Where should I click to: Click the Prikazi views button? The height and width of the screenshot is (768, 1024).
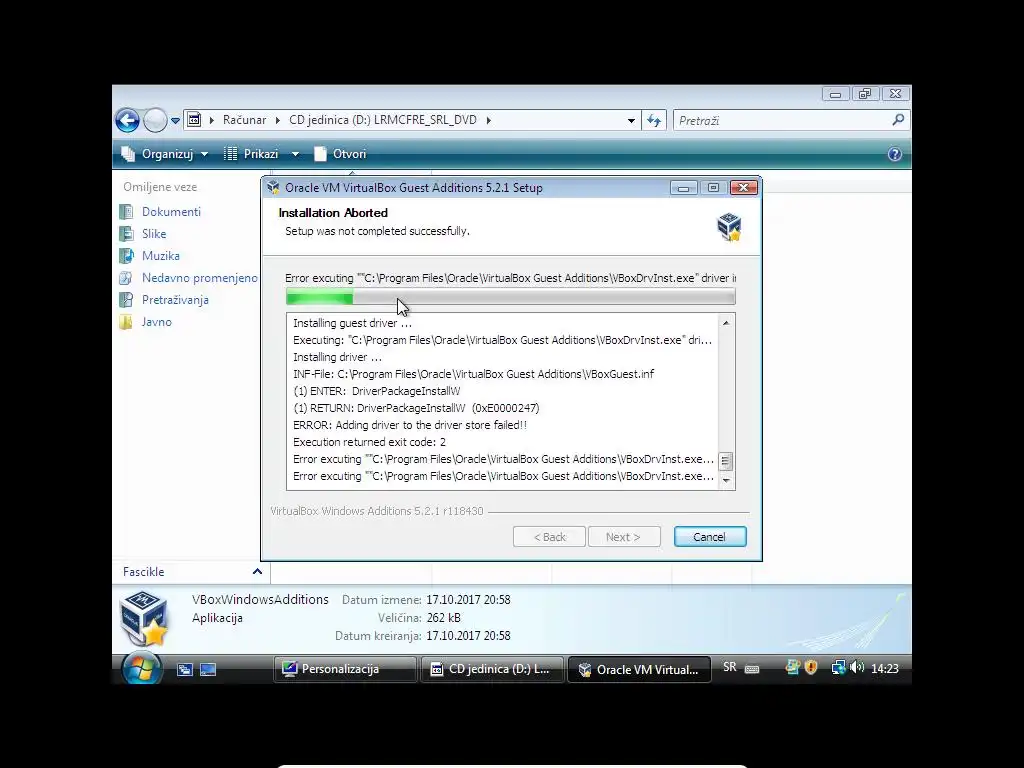pos(251,154)
